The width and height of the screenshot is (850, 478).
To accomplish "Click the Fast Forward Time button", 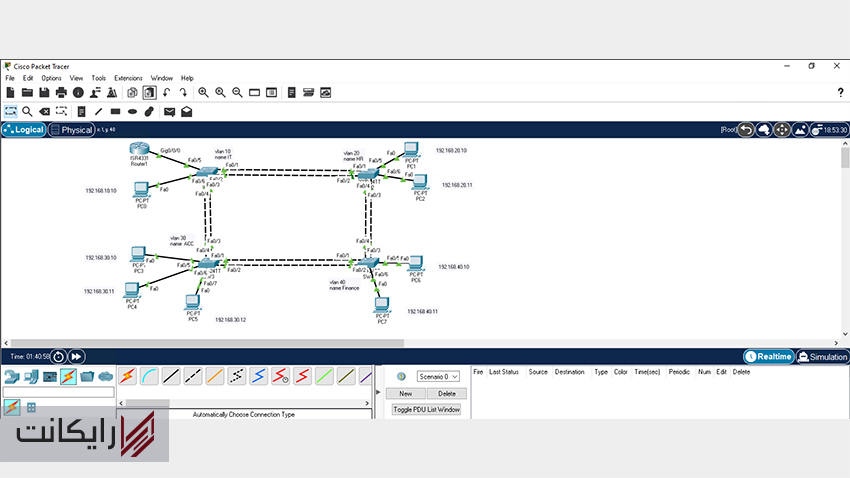I will click(77, 356).
